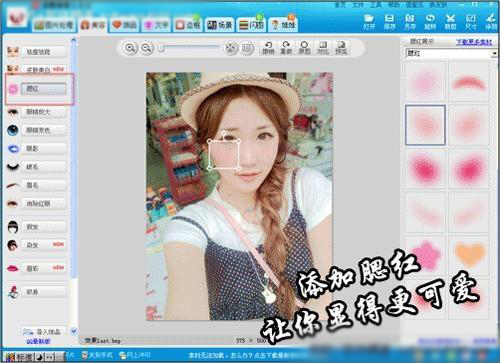Click the Crop (裁剪) scissors icon
Viewport: 500px width, 363px height.
(450, 22)
